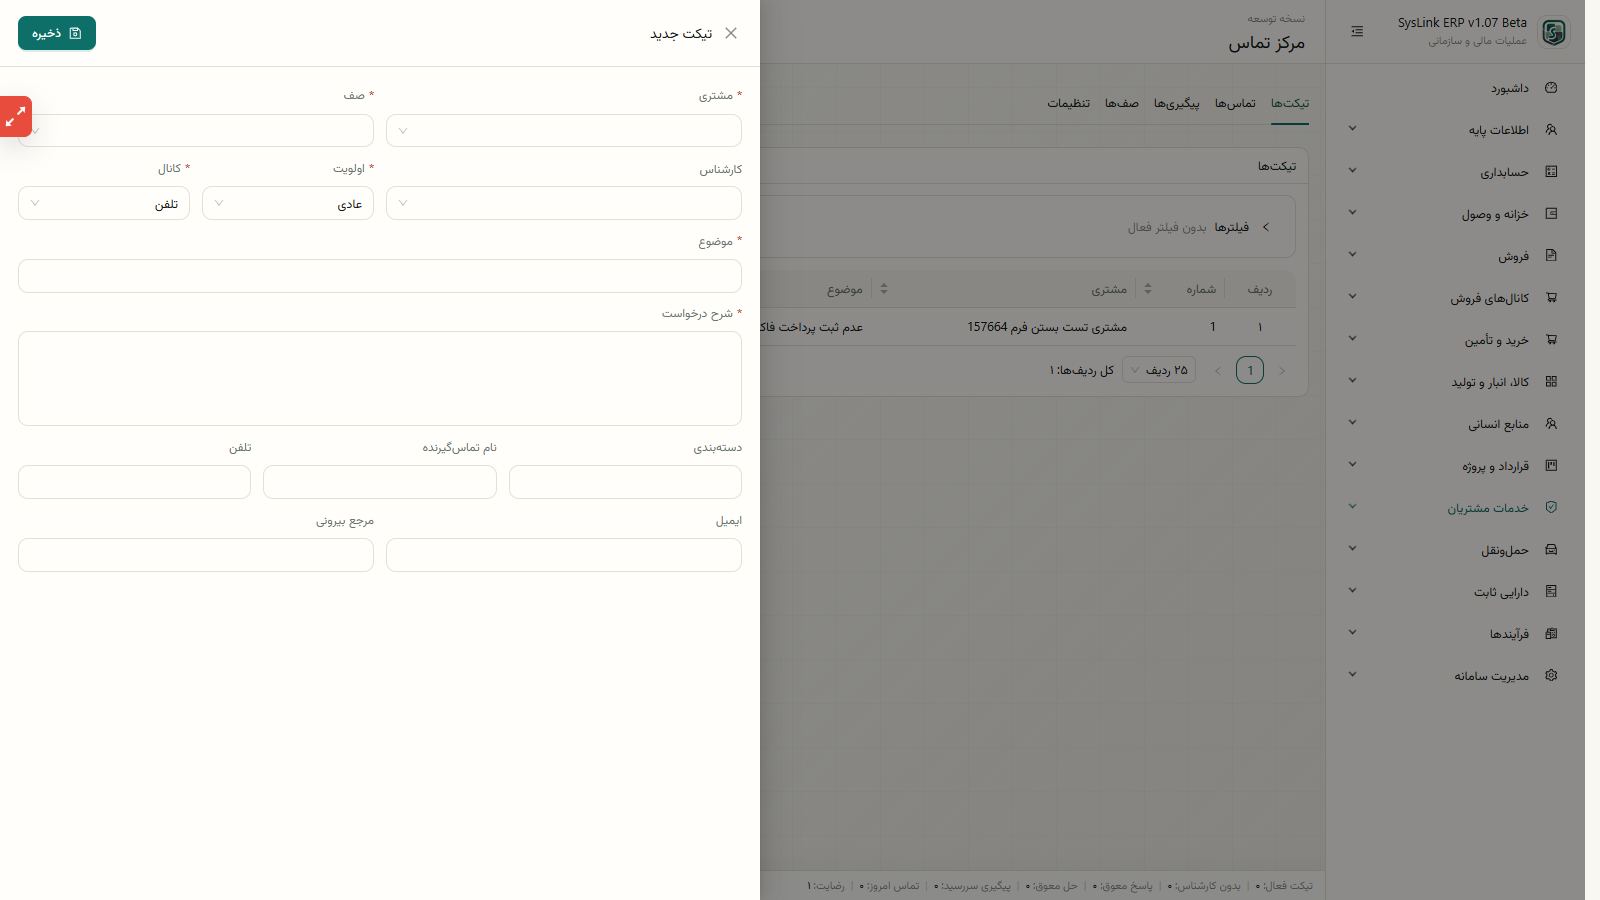Expand the حسابداری menu chevron
The image size is (1600, 900).
click(x=1352, y=171)
